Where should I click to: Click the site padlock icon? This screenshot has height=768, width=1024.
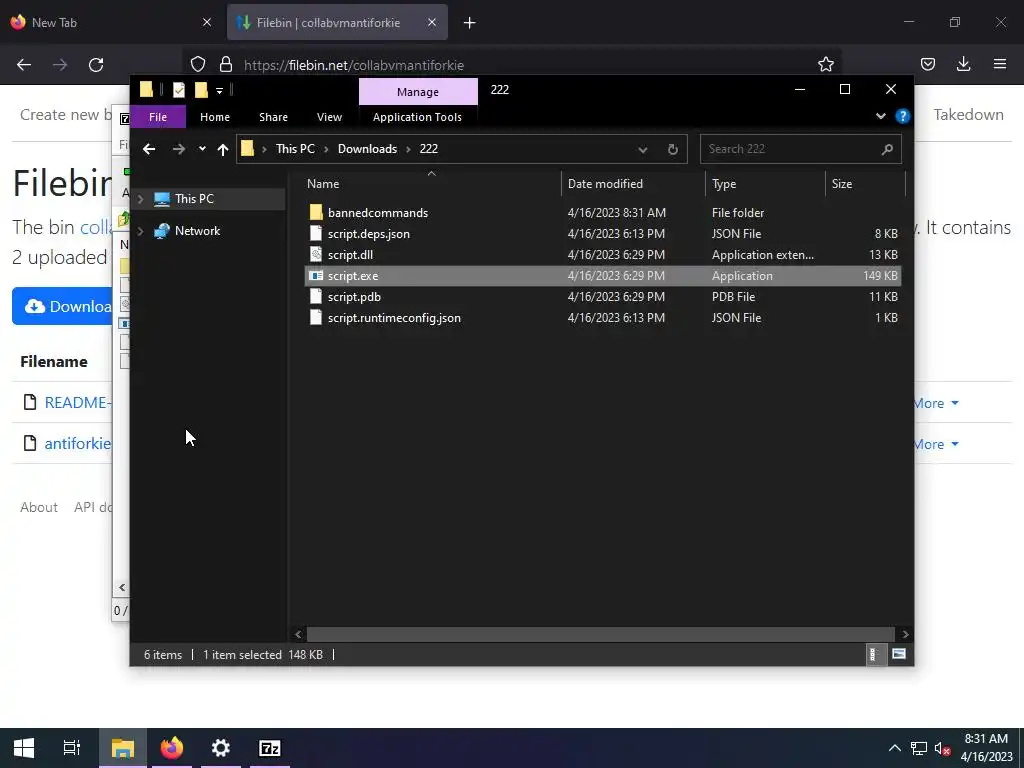coord(225,64)
